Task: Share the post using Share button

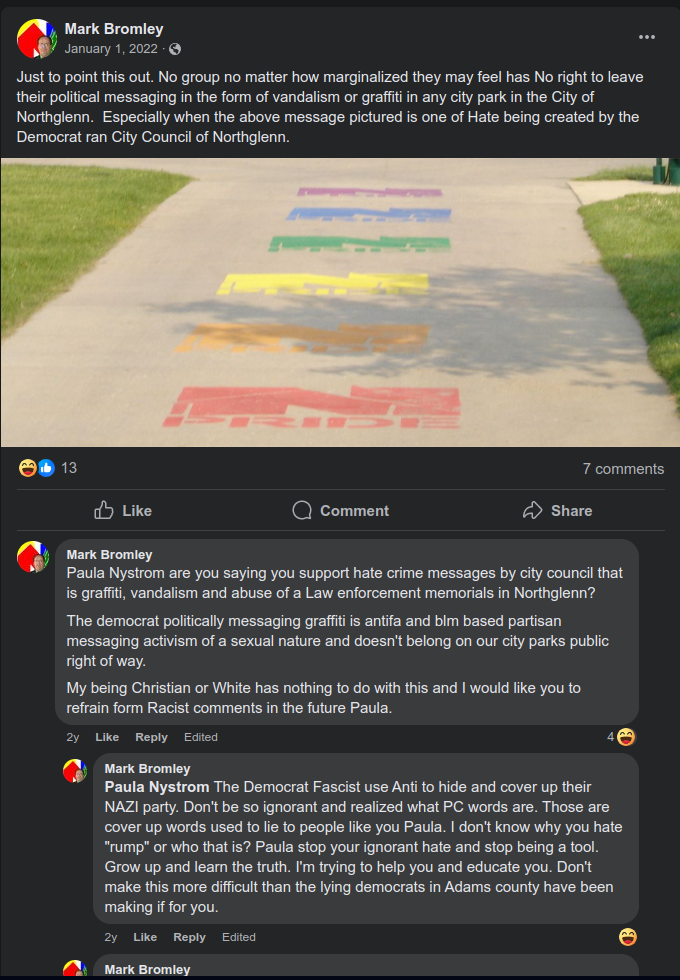Action: pos(558,511)
